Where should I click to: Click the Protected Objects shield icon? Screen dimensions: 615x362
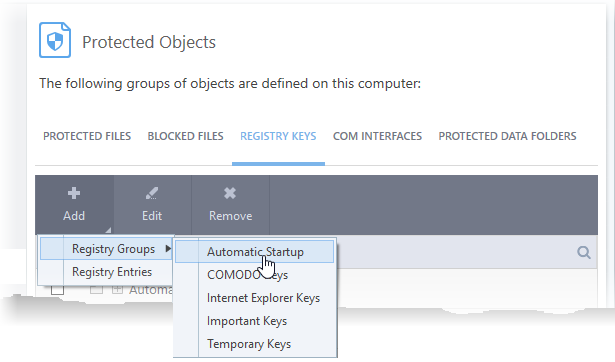pos(55,40)
